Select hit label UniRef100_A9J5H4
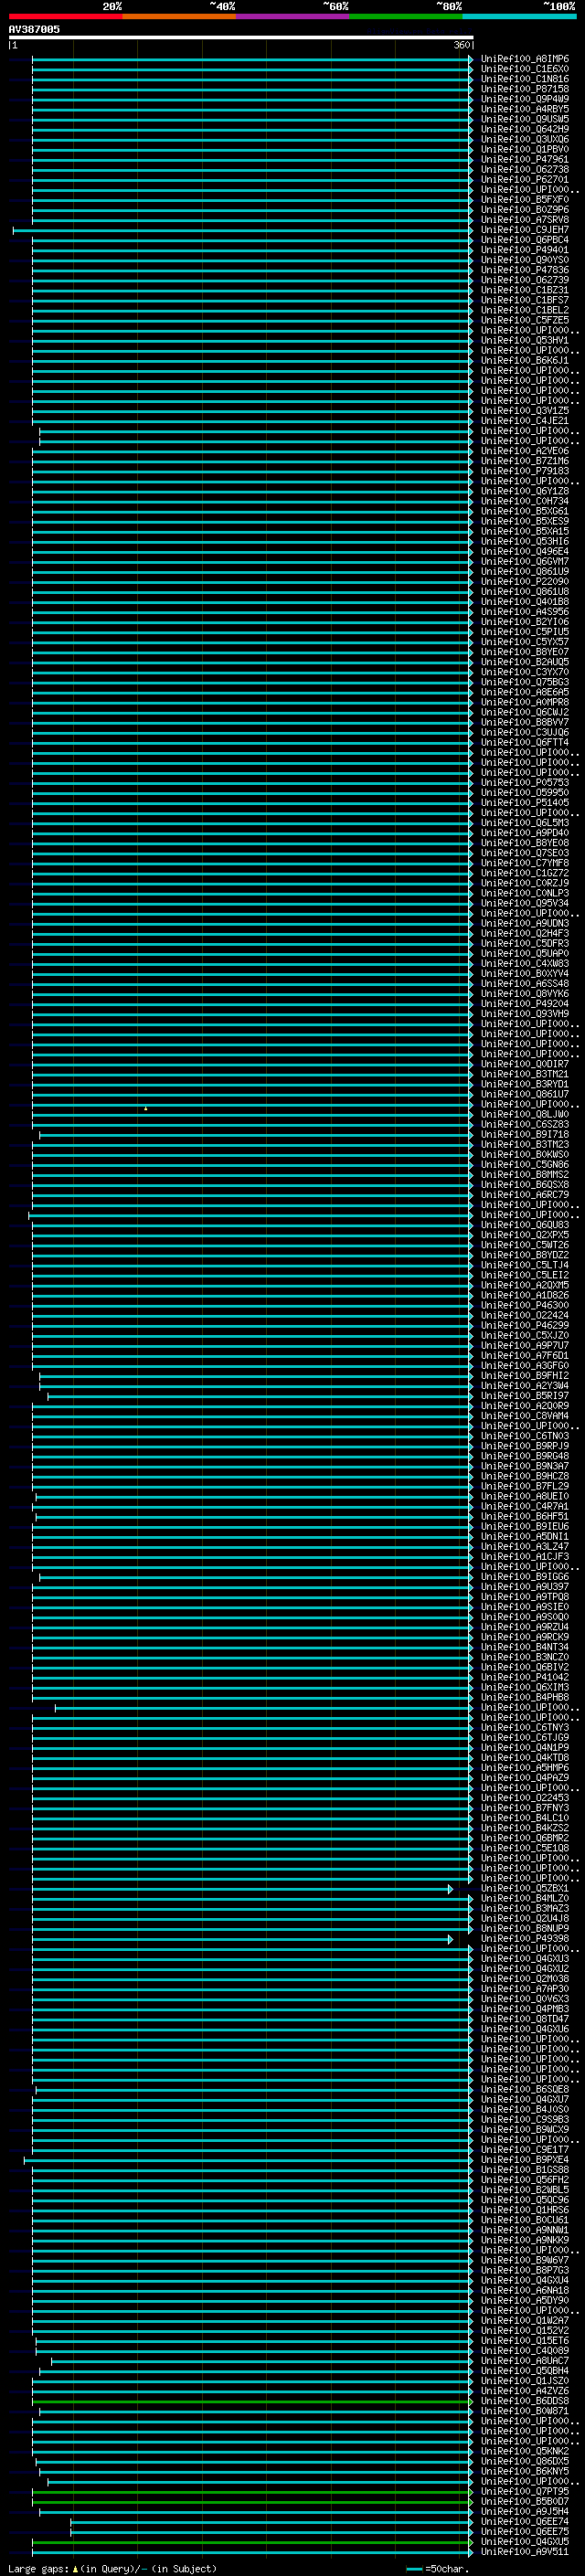Screen dimensions: 585x2576 (x=525, y=2512)
